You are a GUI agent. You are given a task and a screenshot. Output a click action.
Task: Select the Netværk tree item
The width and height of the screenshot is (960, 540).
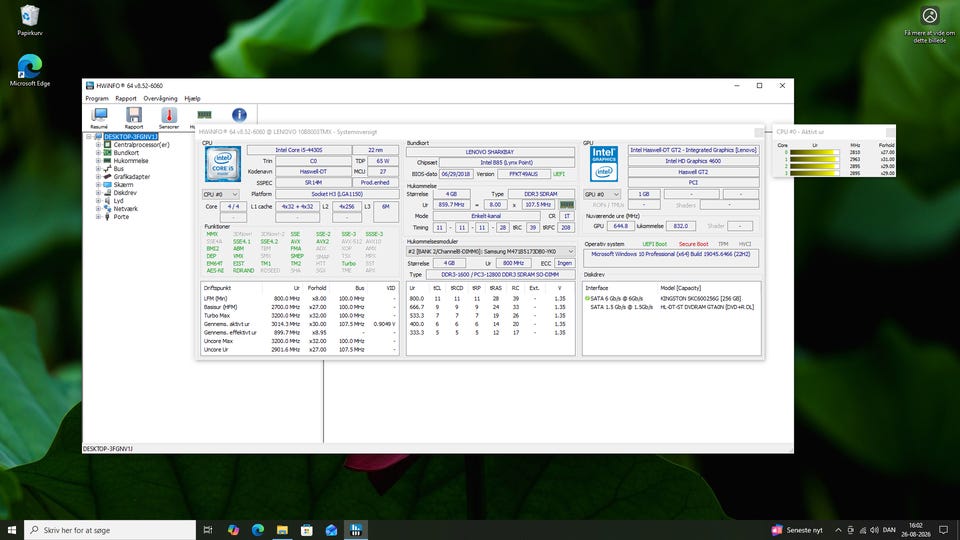click(126, 208)
